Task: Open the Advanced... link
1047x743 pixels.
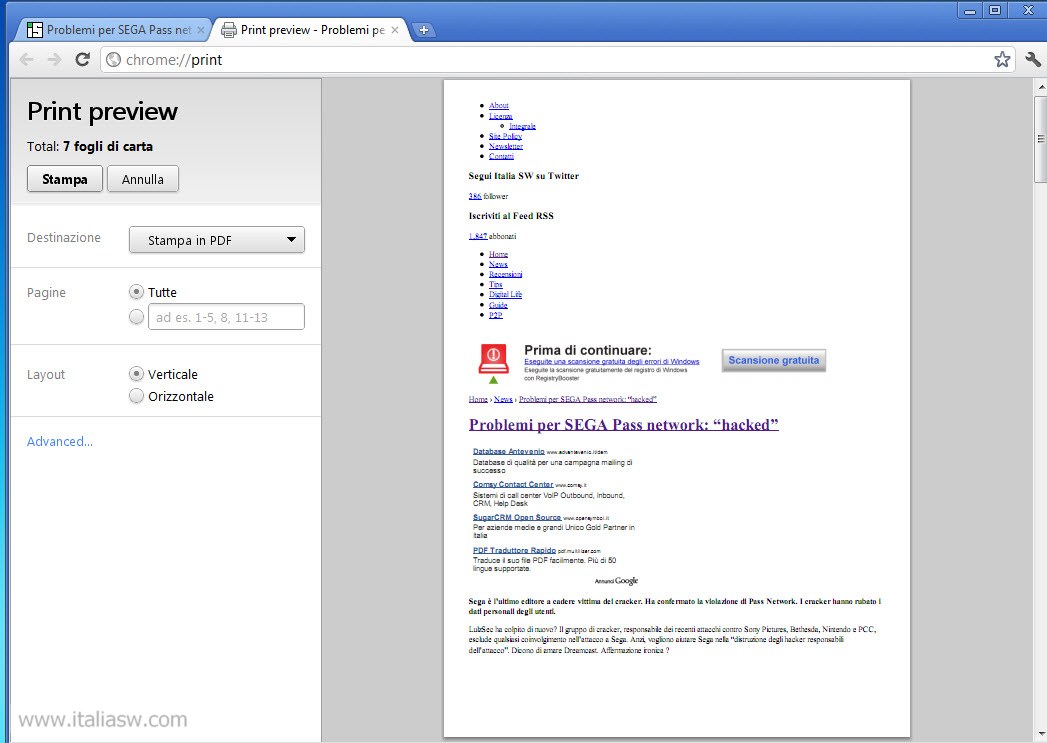Action: tap(60, 441)
